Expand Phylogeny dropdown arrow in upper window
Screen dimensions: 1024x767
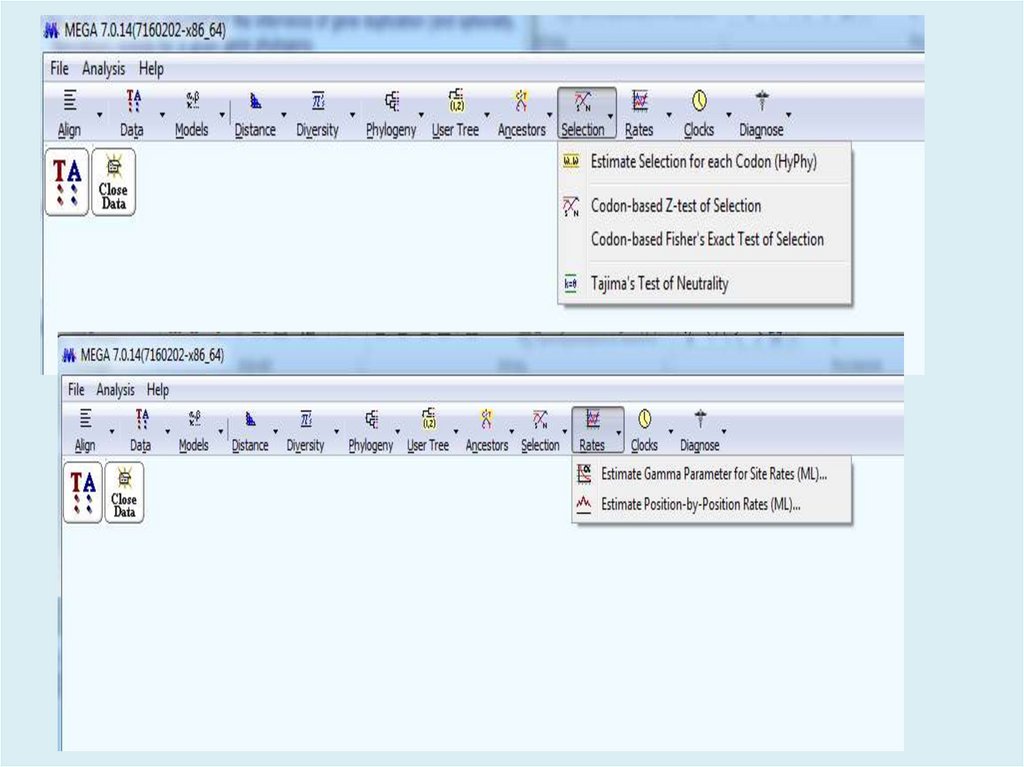coord(421,115)
